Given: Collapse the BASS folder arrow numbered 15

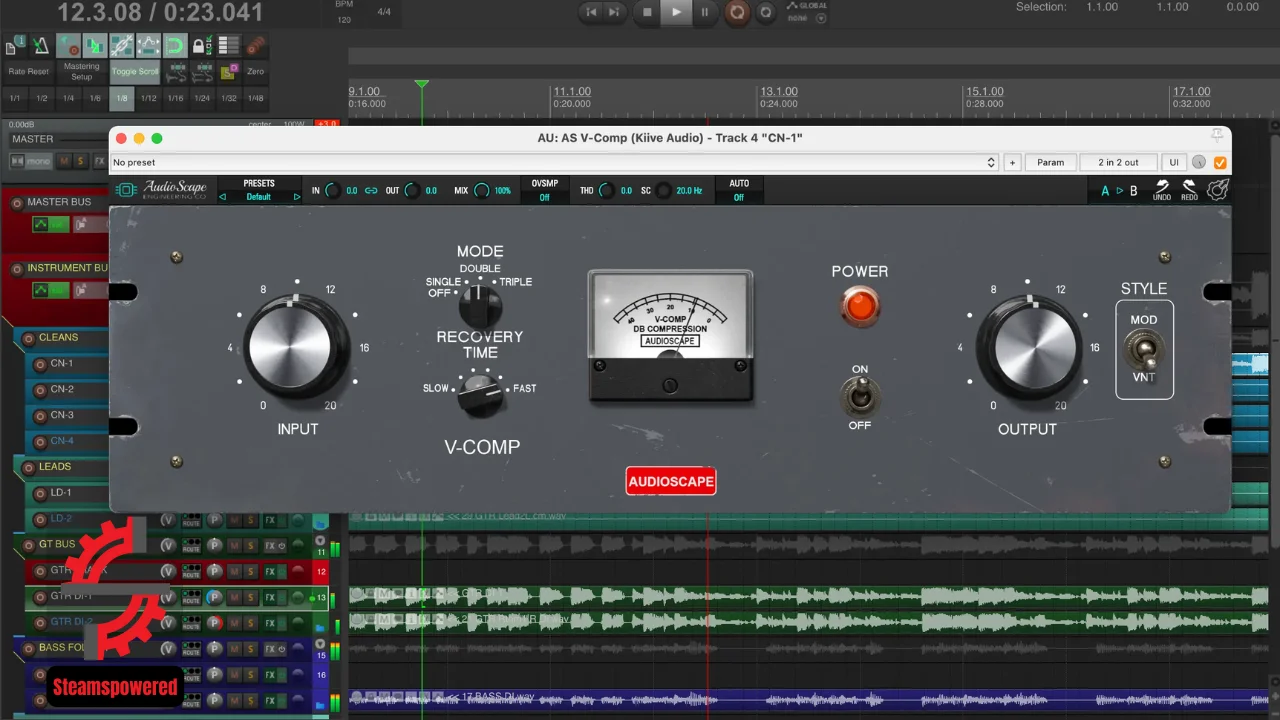Looking at the screenshot, I should point(320,643).
